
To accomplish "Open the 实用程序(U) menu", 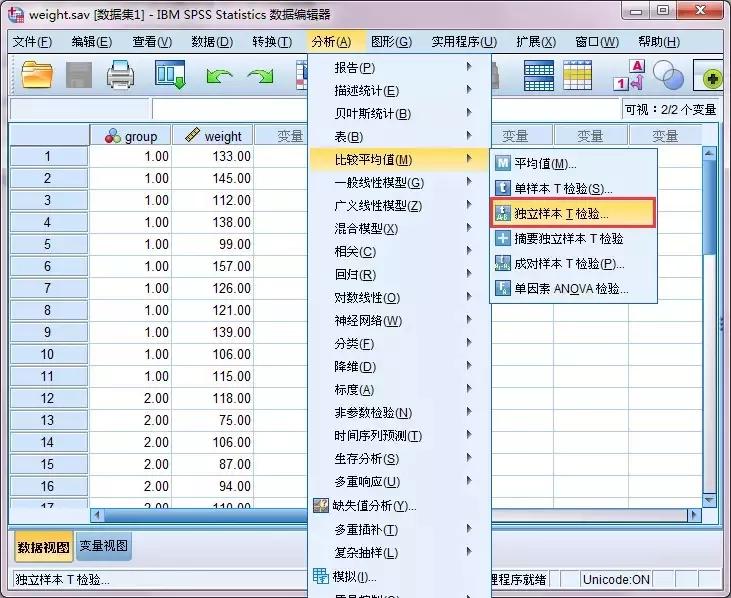I will coord(464,42).
